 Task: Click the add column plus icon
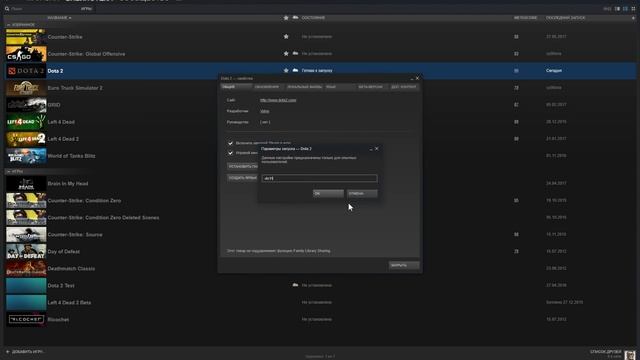pyautogui.click(x=633, y=18)
